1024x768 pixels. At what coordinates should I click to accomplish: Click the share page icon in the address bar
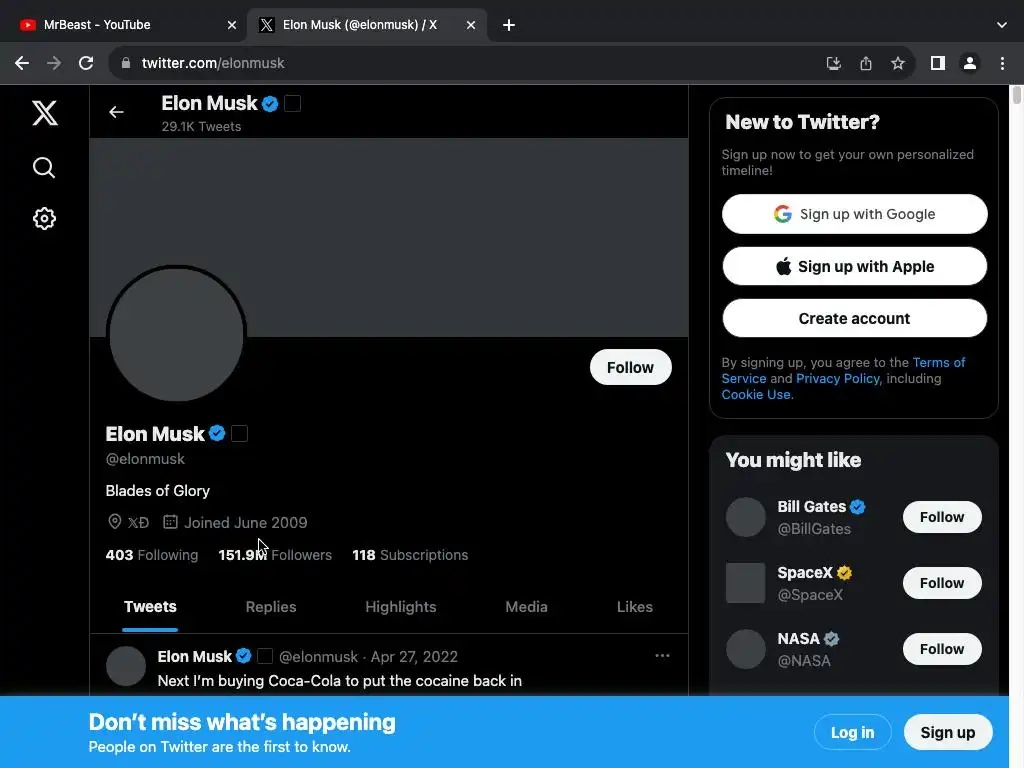click(866, 63)
